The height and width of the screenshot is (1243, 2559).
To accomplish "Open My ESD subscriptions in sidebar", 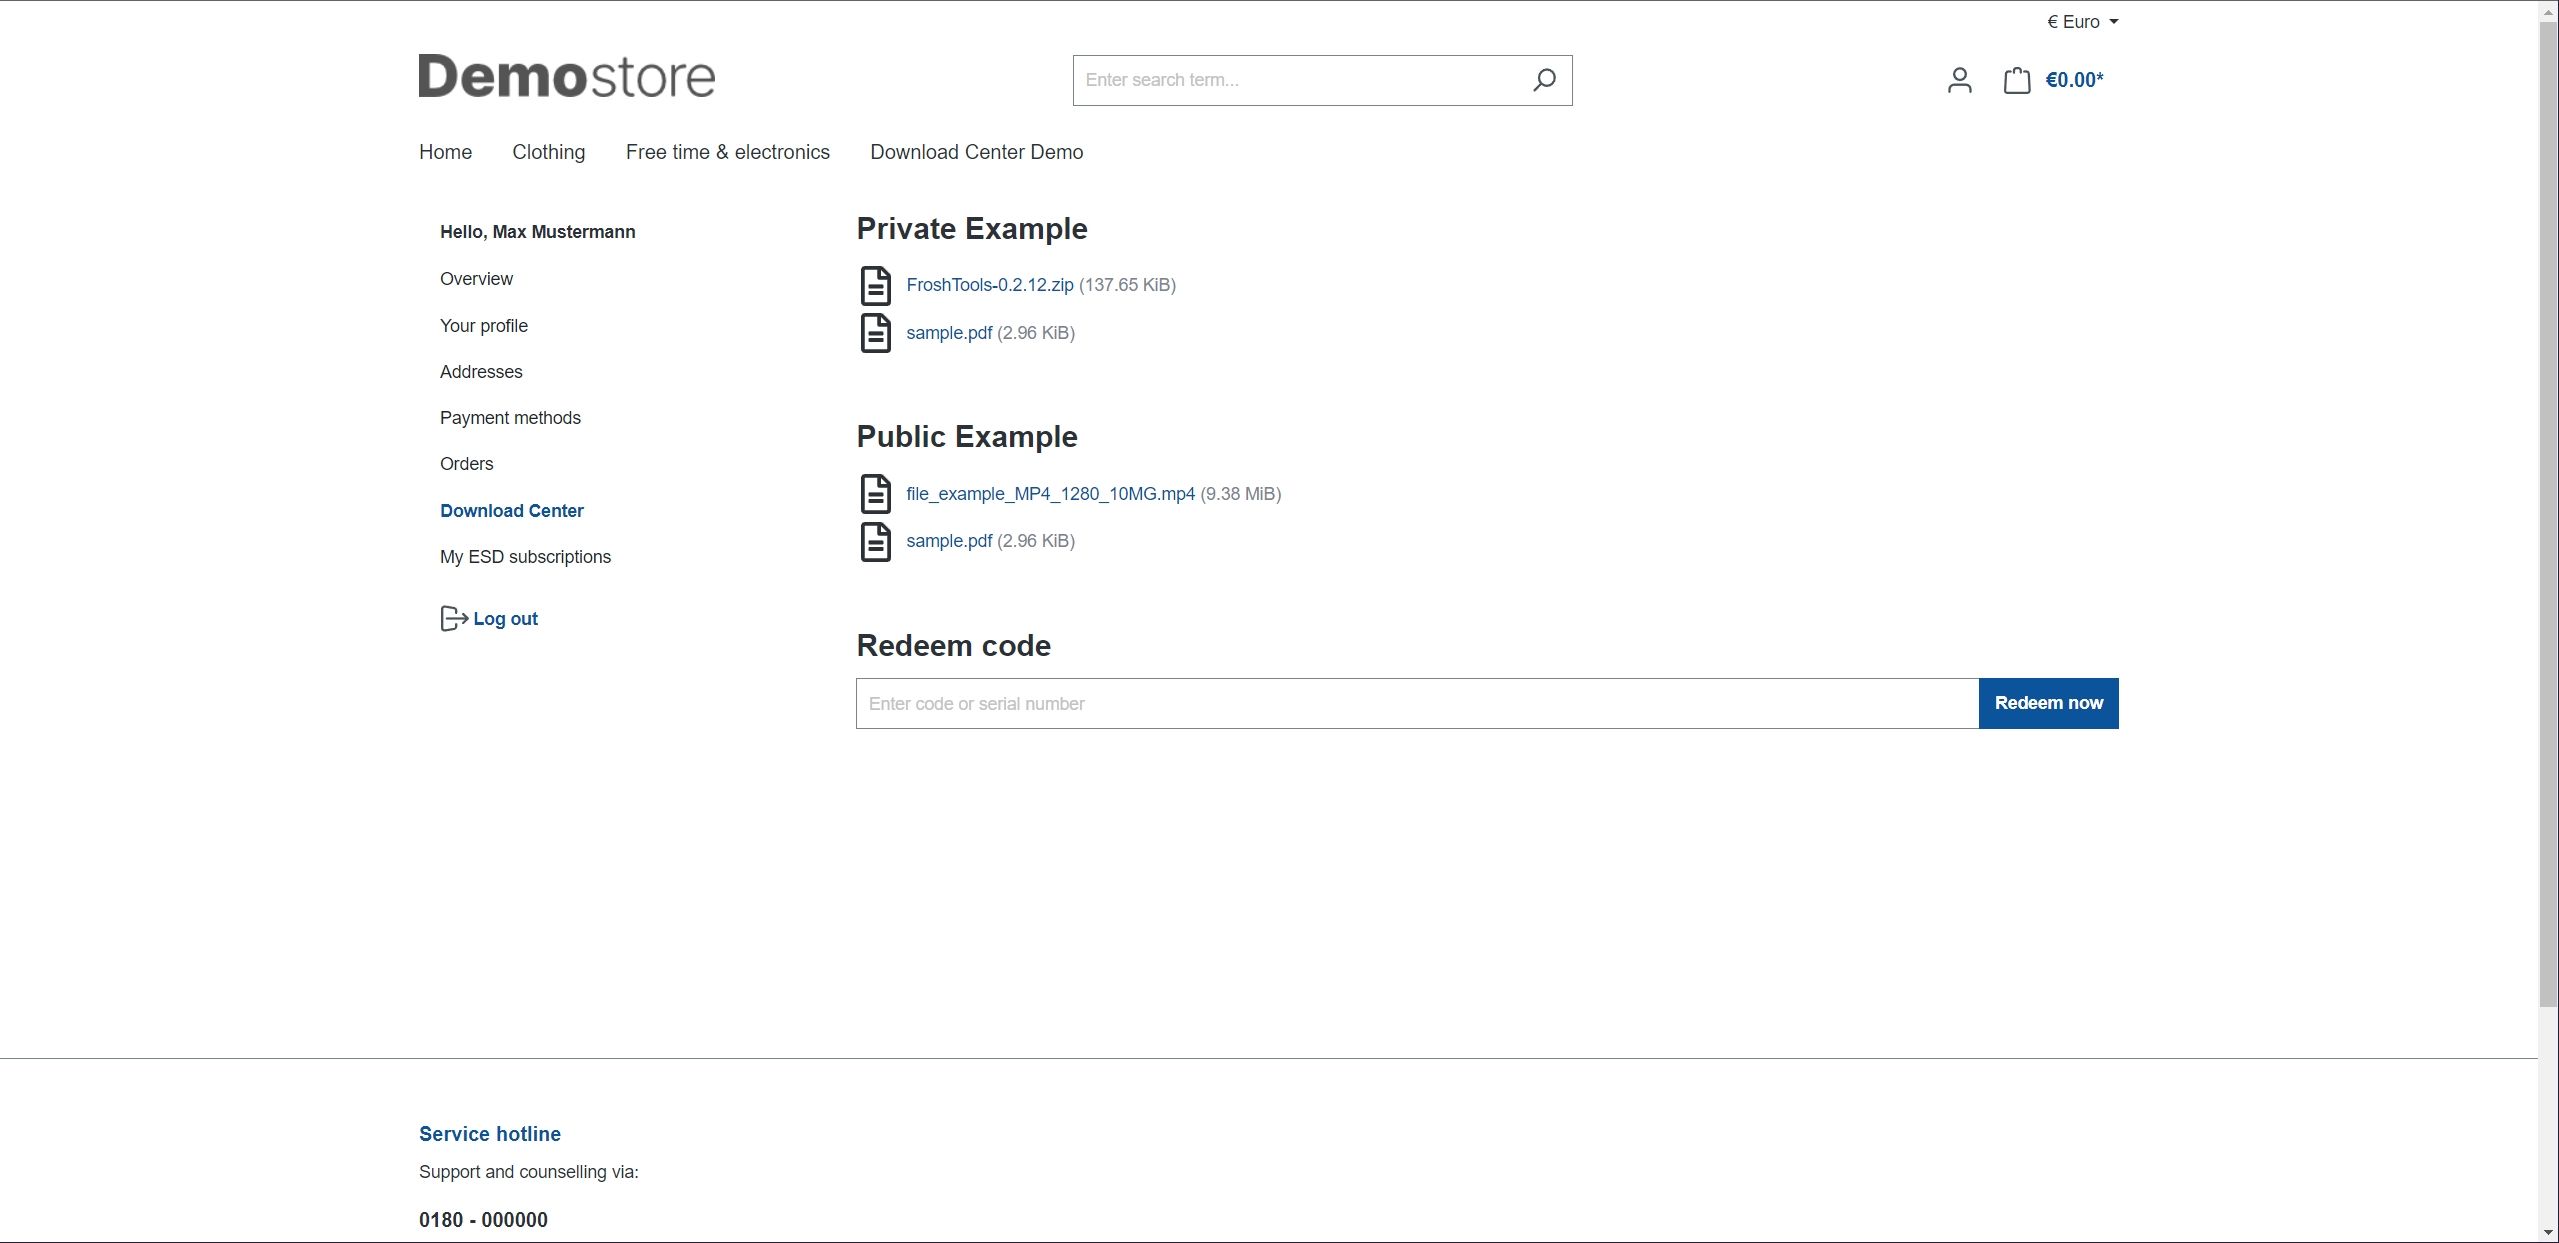I will pyautogui.click(x=526, y=557).
